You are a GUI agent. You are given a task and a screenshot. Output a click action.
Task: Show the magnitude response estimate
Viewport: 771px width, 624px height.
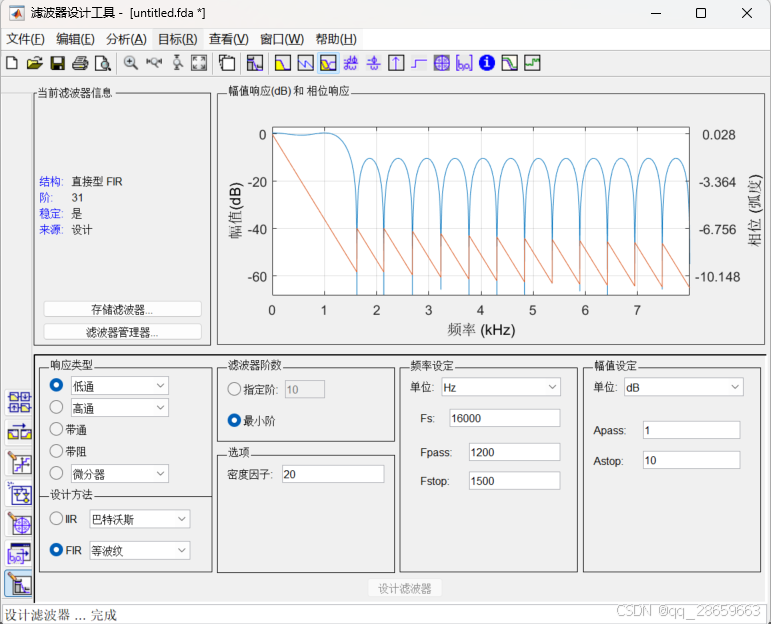[509, 63]
